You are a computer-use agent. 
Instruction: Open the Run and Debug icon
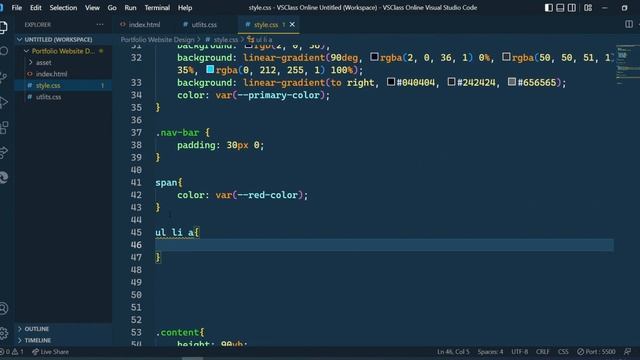[x=4, y=102]
